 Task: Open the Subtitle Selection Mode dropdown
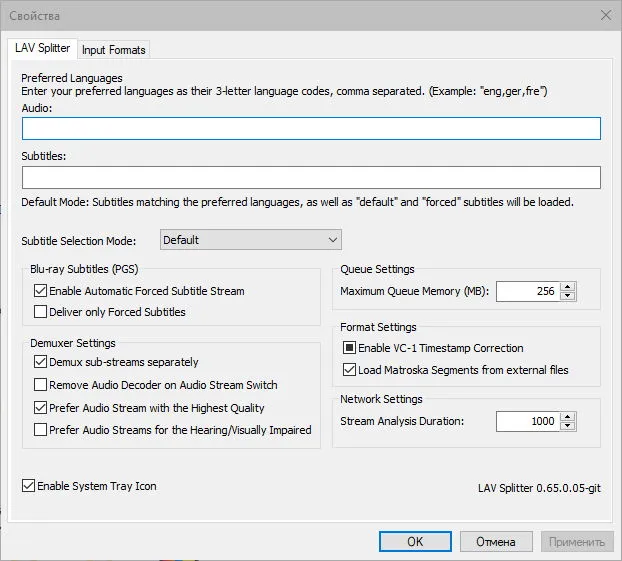(x=251, y=240)
